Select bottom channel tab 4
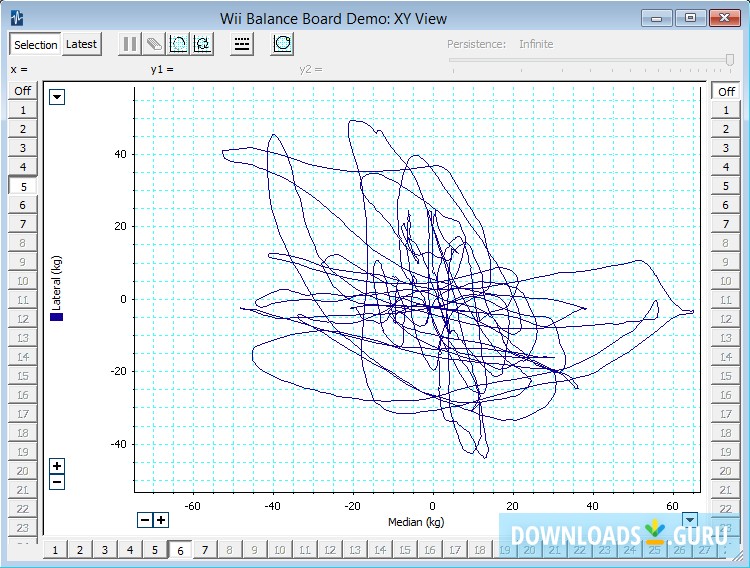This screenshot has width=750, height=568. click(x=130, y=550)
